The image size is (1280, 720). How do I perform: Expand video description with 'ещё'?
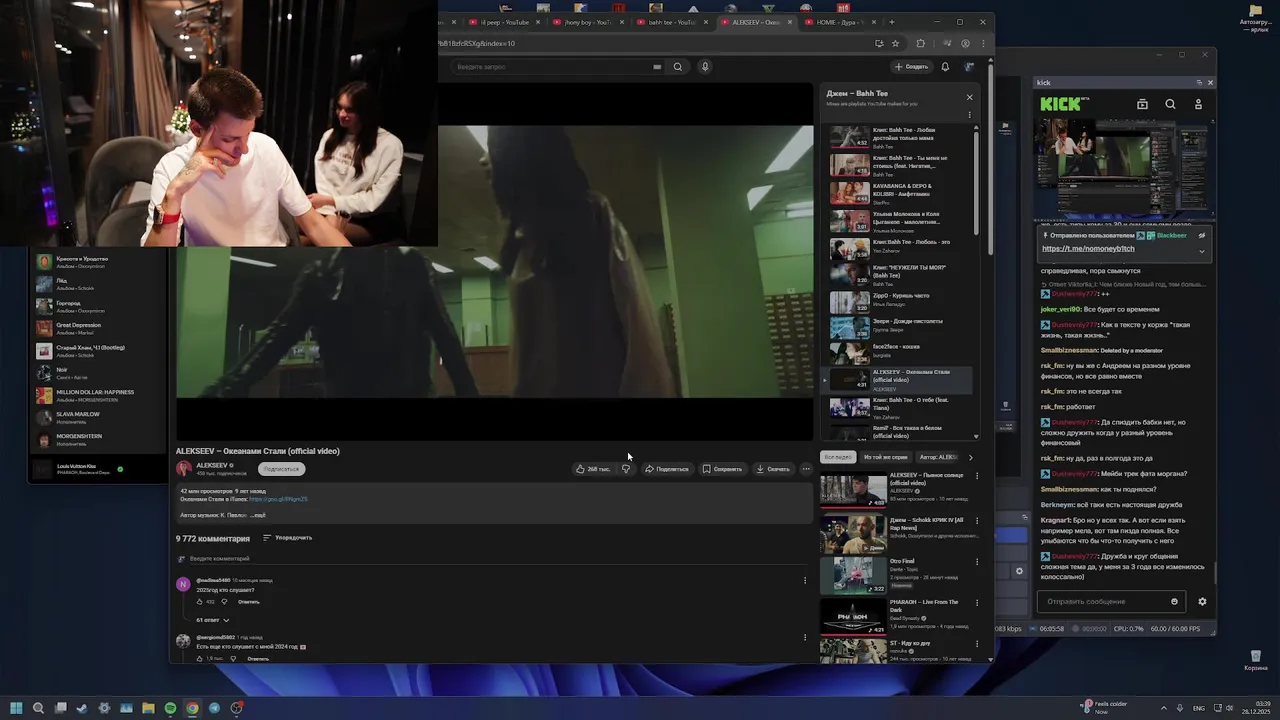pos(258,515)
